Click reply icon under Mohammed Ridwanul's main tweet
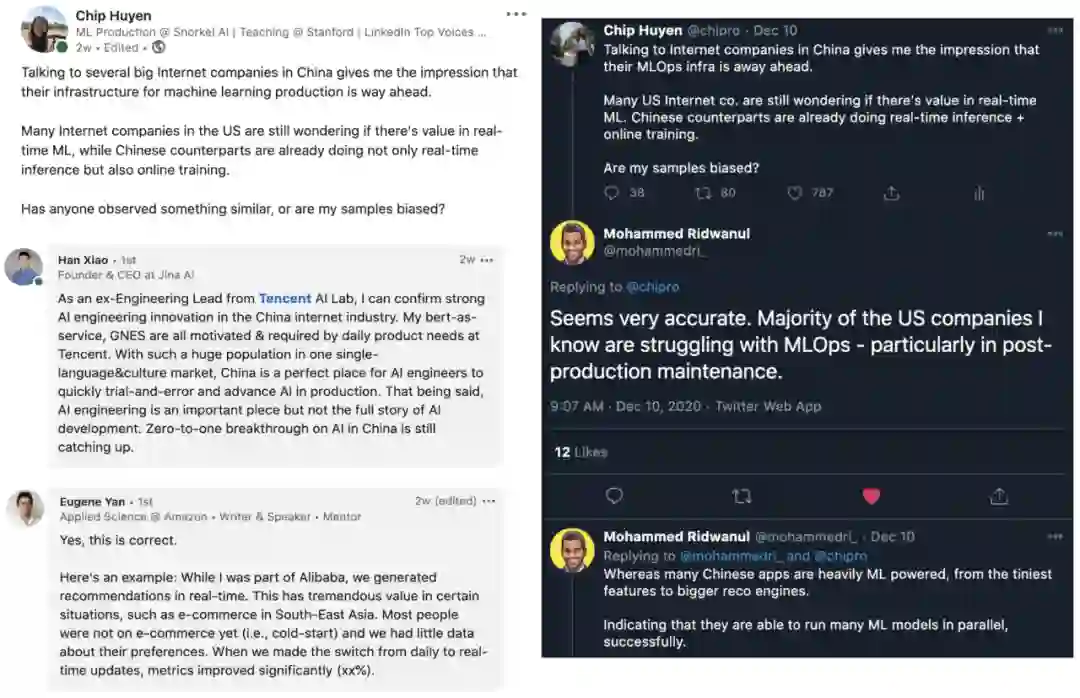Image resolution: width=1080 pixels, height=698 pixels. tap(614, 496)
